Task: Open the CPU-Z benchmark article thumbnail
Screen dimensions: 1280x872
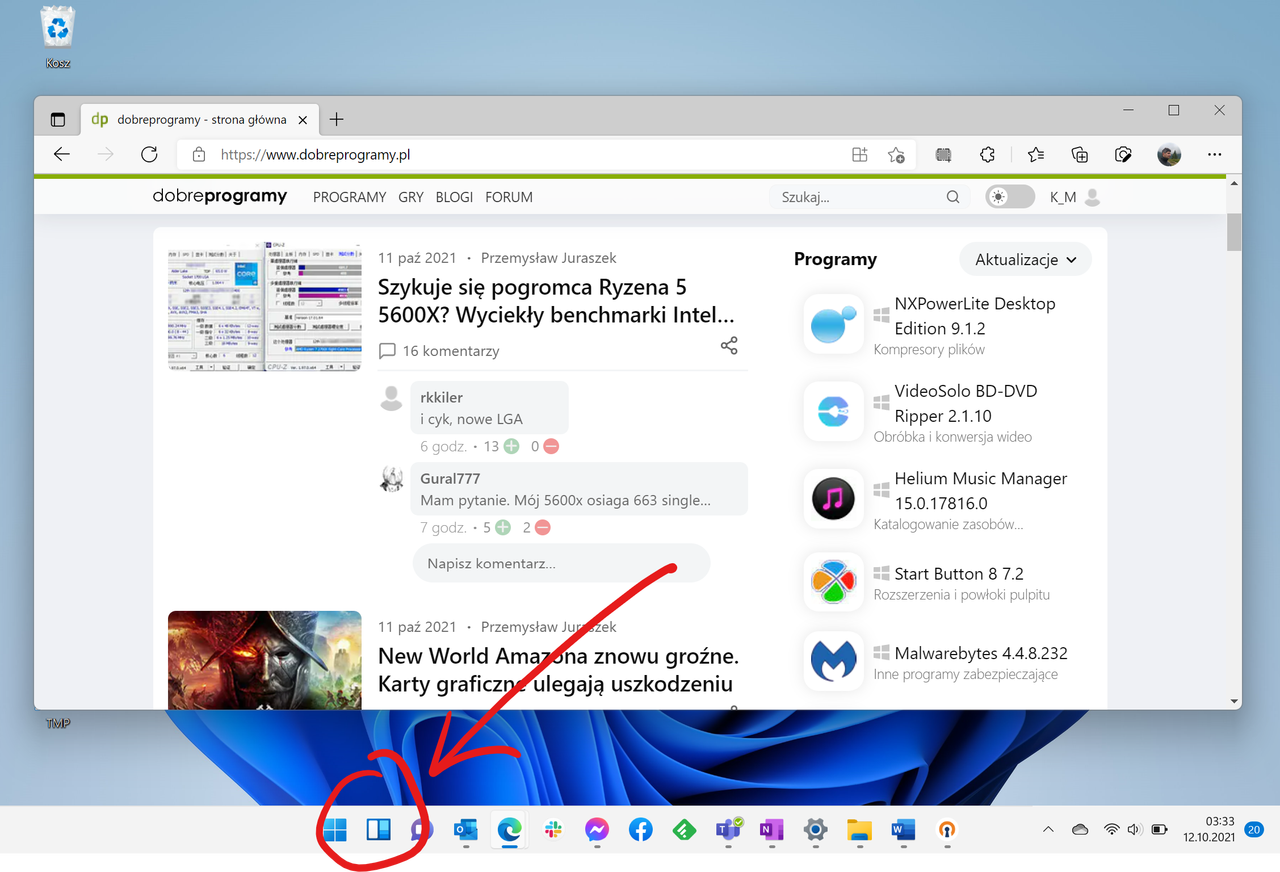Action: 265,307
